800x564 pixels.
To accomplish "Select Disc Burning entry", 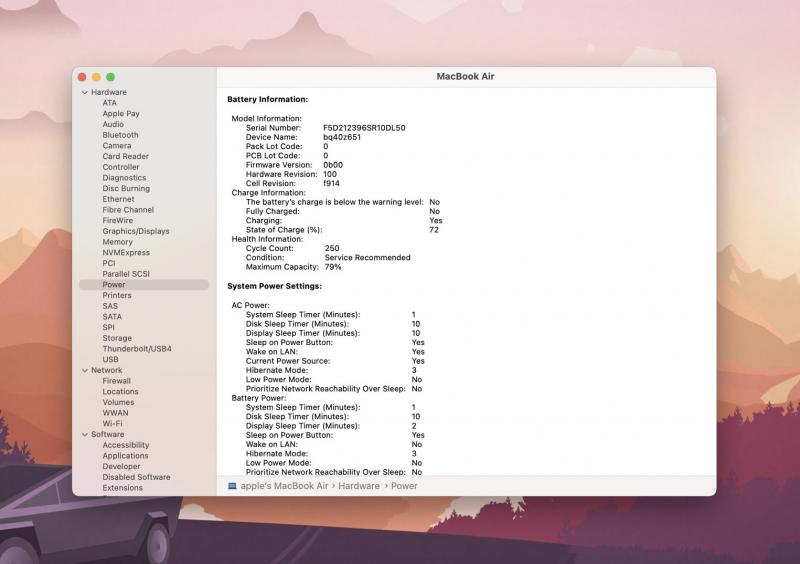I will (126, 189).
